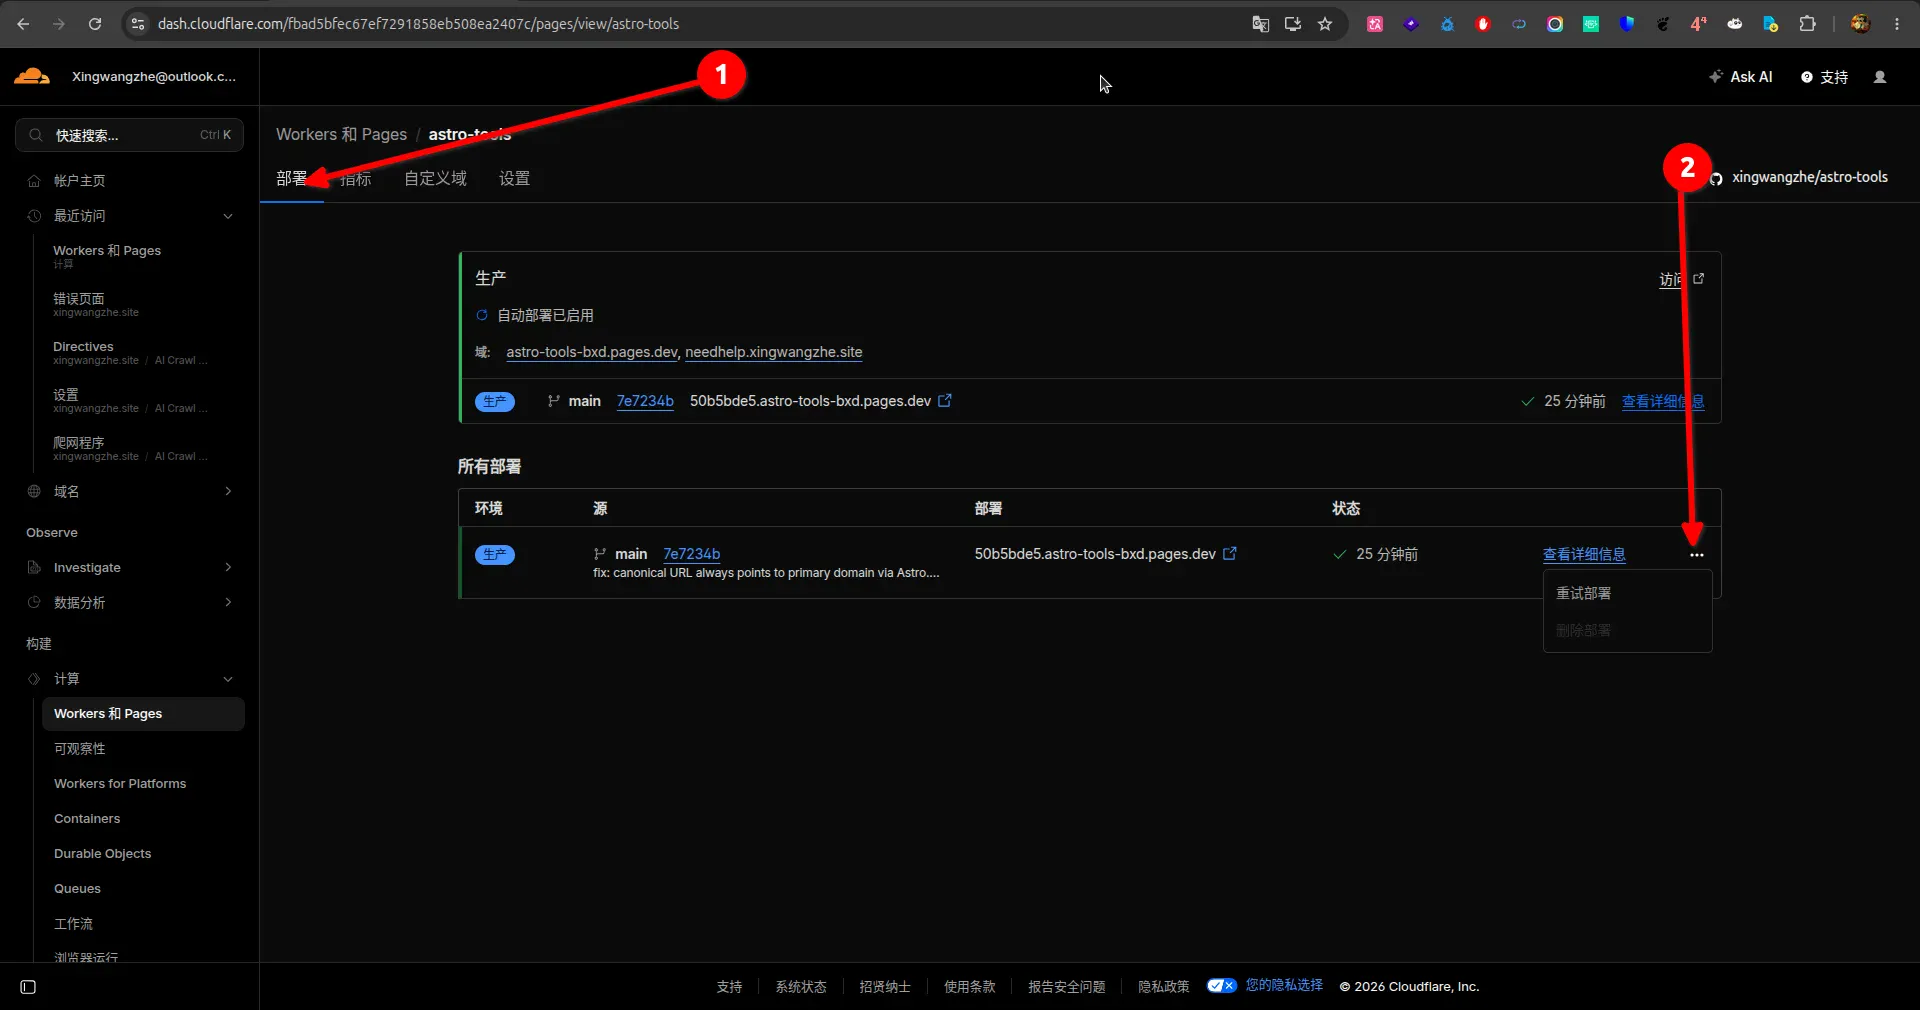
Task: Open the GNOME footprint extension icon
Action: click(x=1663, y=24)
